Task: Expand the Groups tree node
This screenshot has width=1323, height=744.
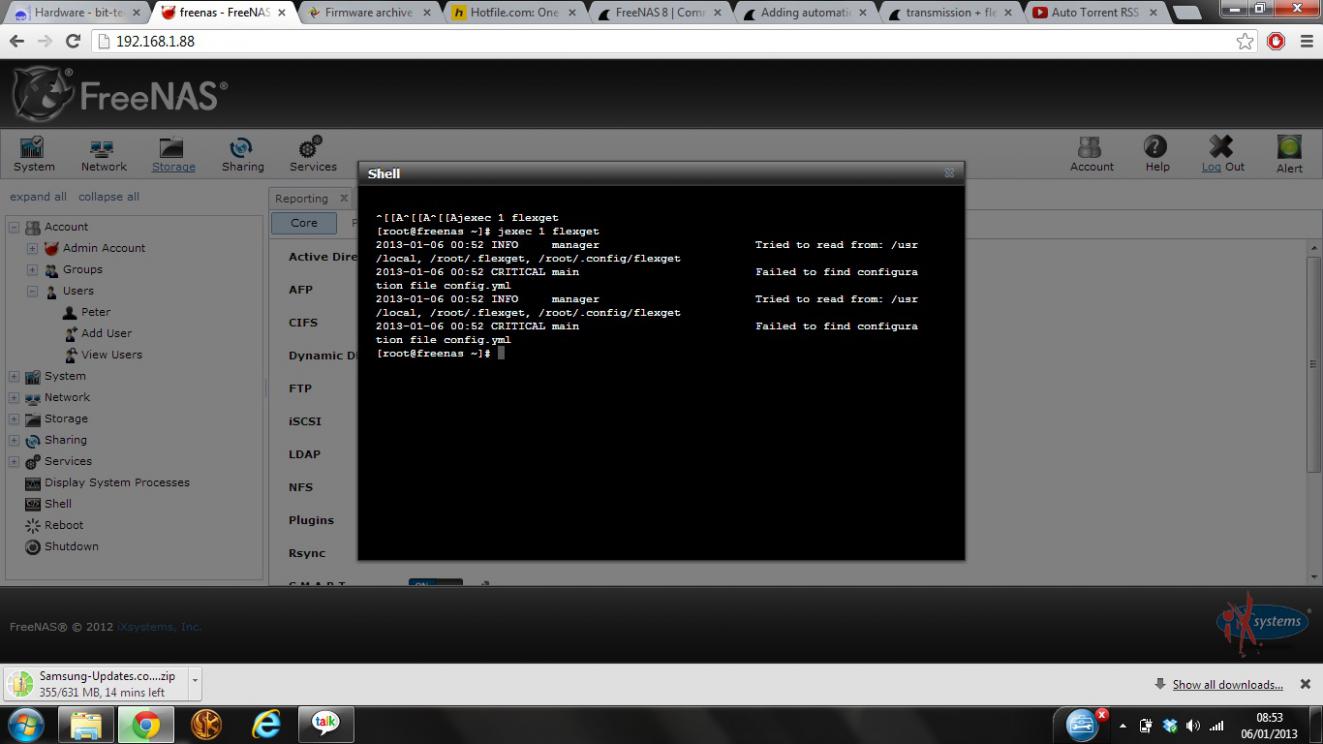Action: point(32,269)
